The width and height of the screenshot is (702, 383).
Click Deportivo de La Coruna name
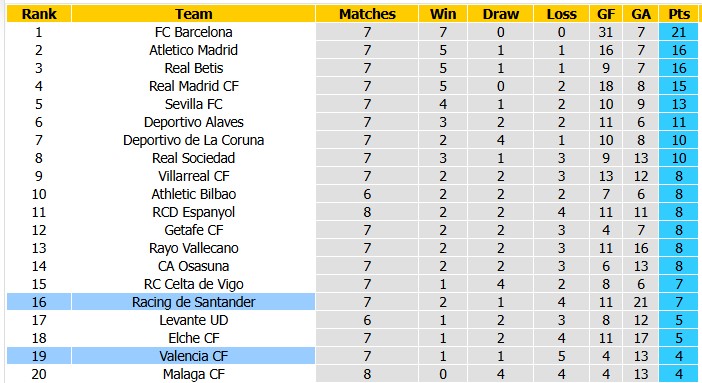coord(193,140)
